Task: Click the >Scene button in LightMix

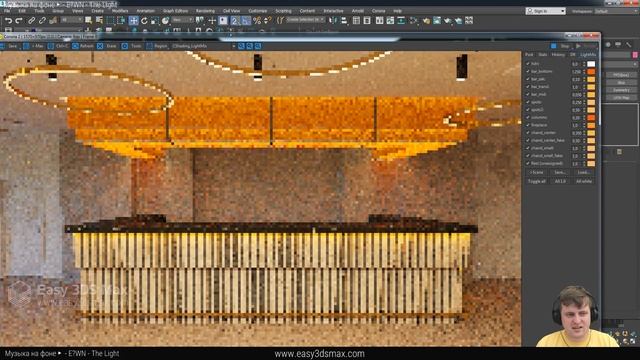Action: point(537,173)
